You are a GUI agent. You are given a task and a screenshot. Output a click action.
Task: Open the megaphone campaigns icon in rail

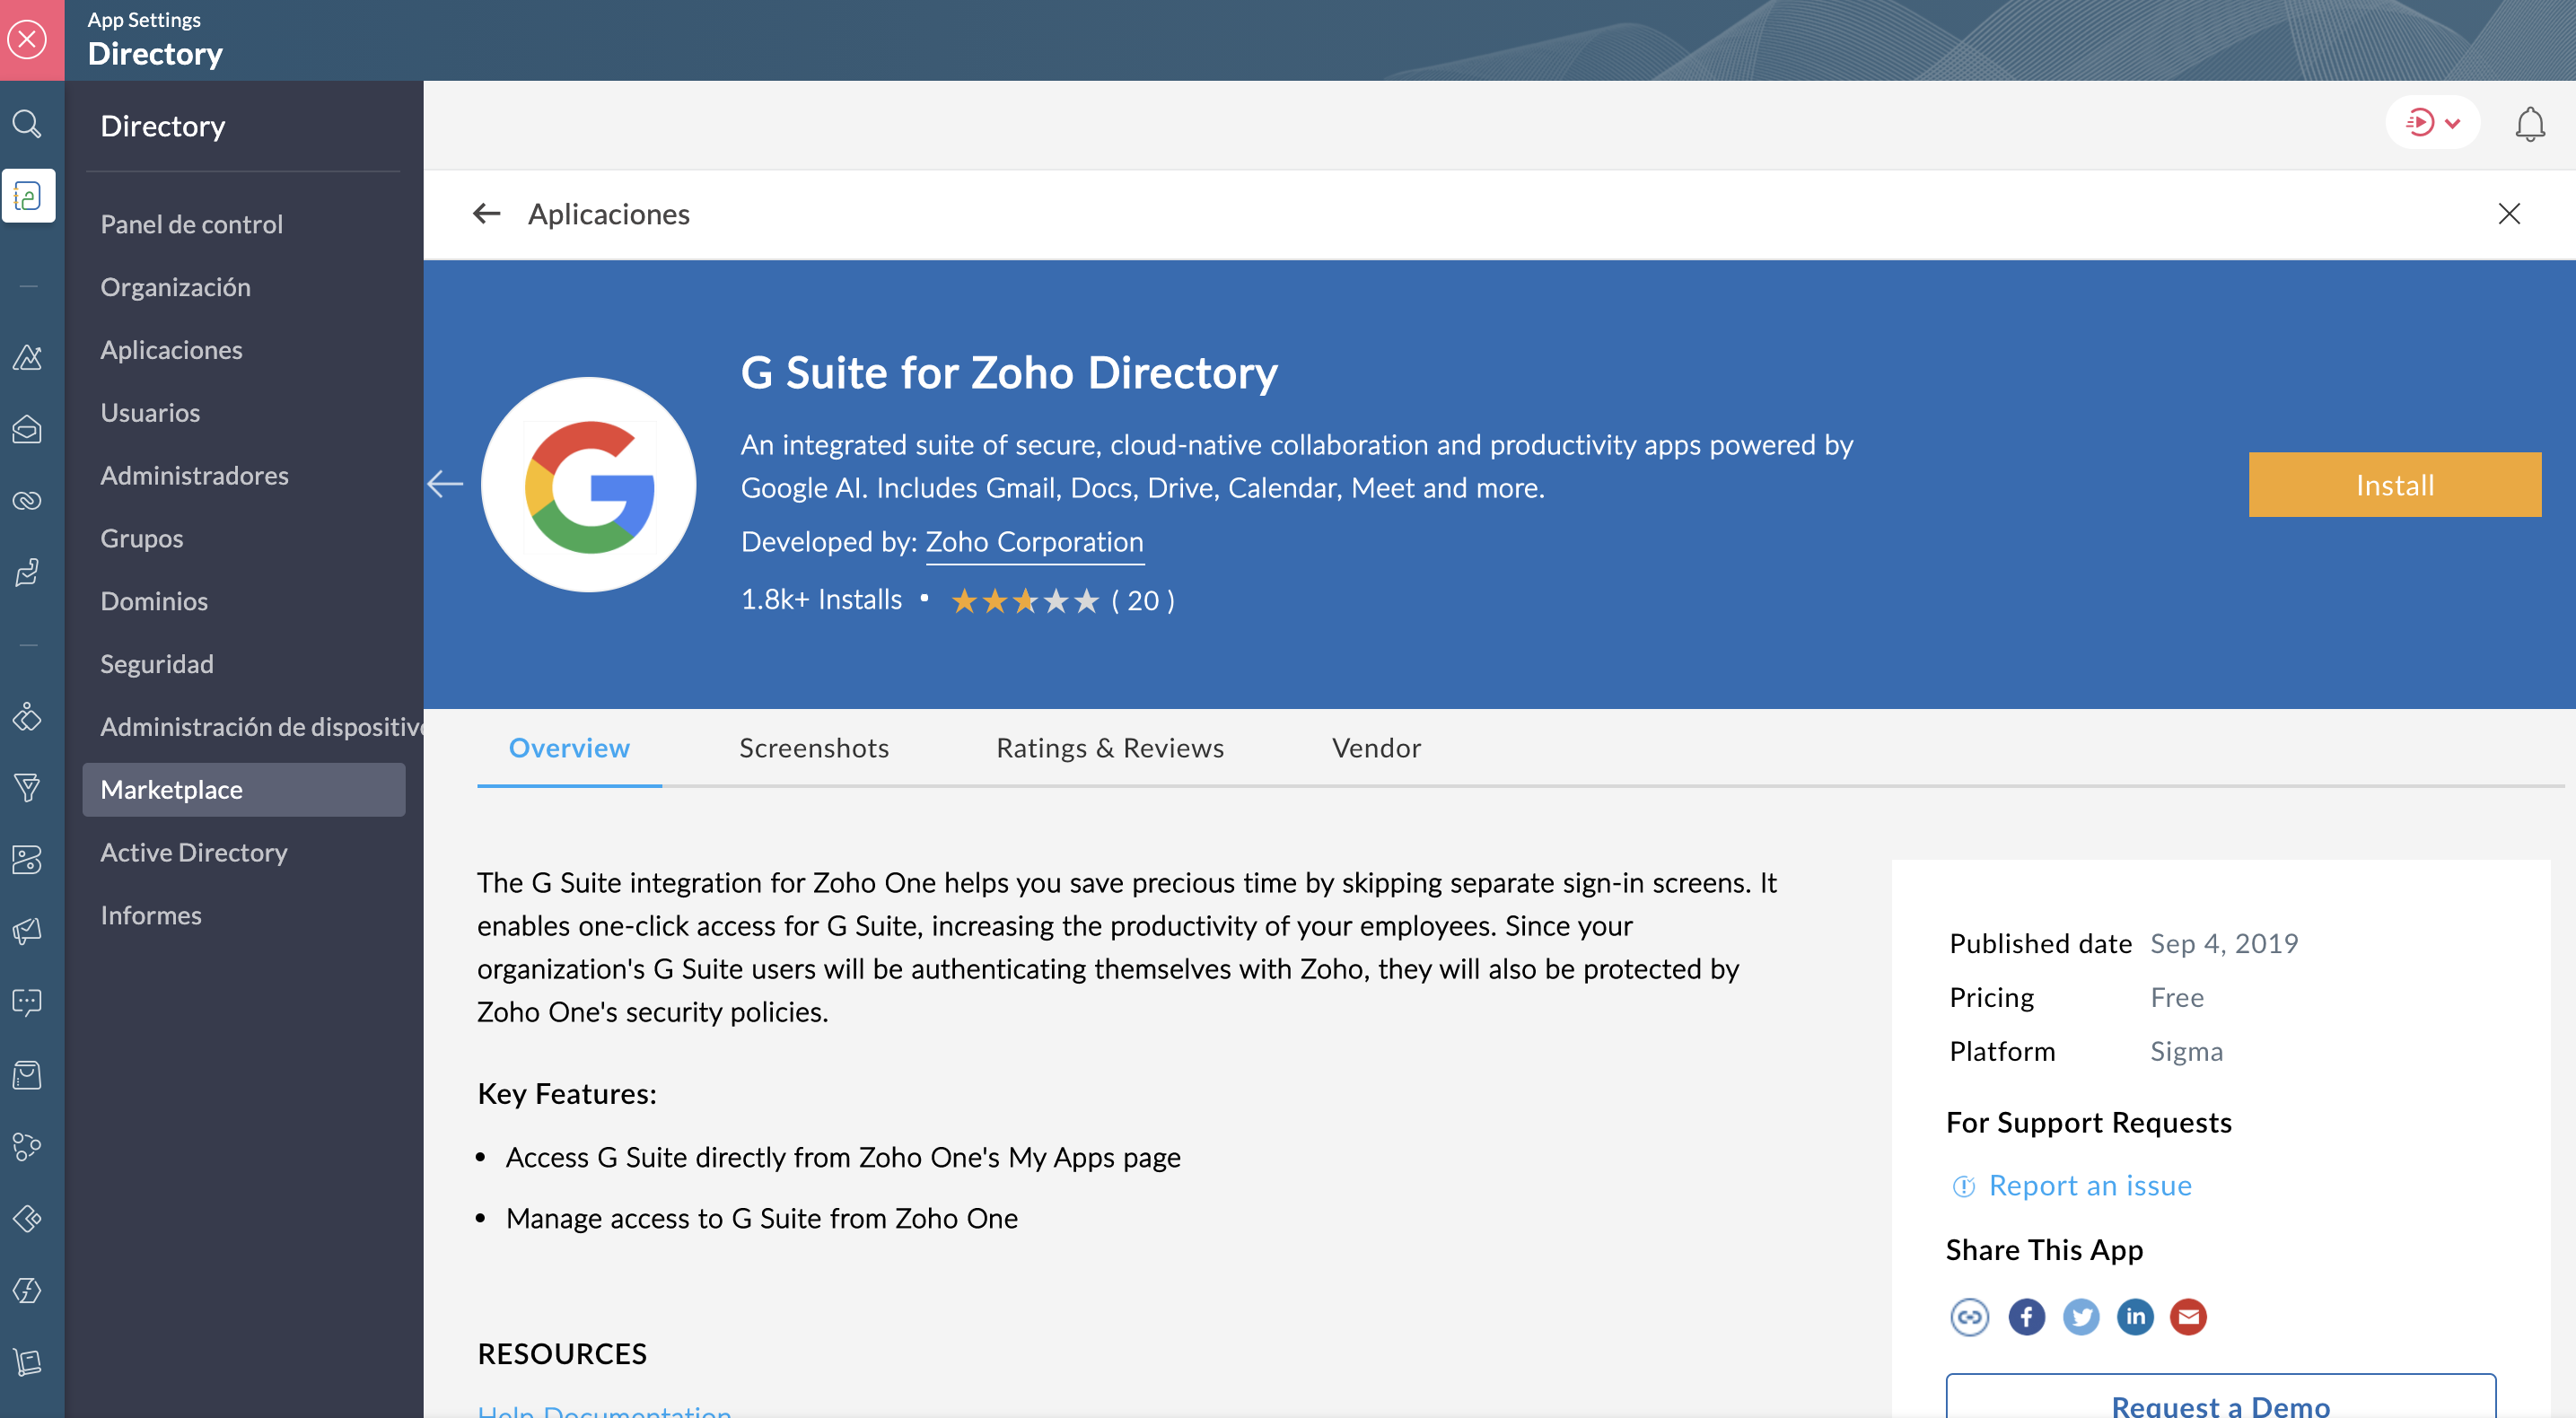click(x=27, y=931)
